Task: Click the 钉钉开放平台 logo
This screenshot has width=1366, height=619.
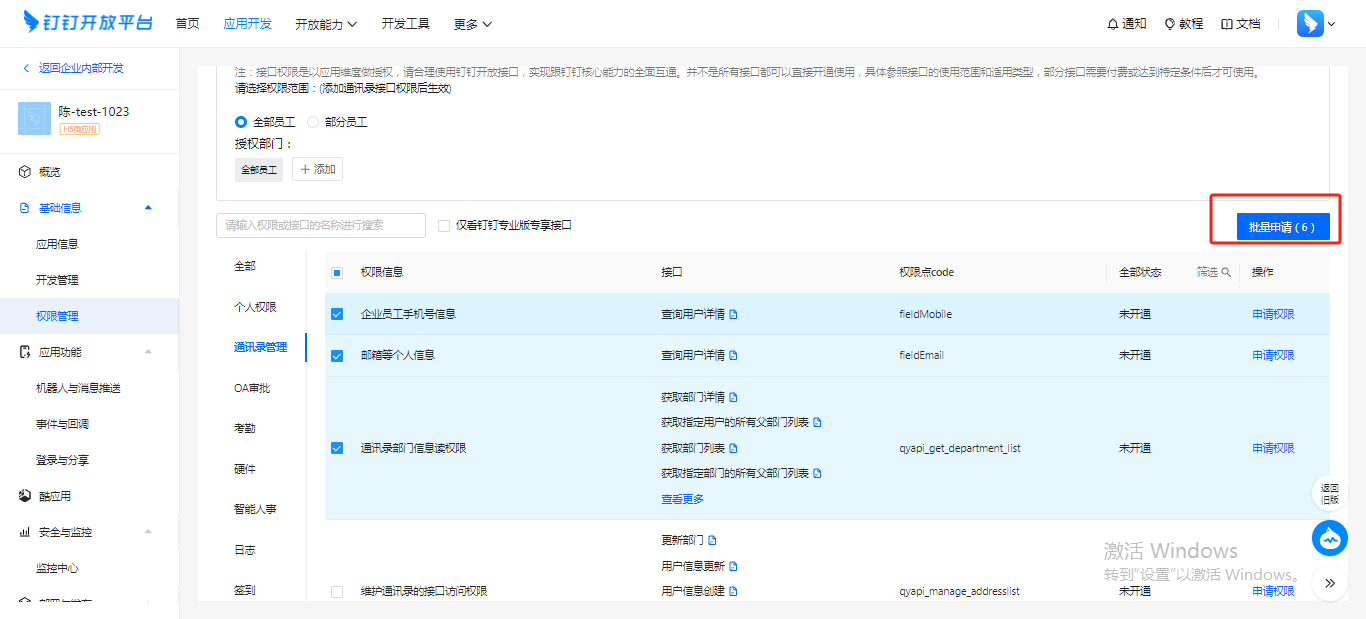Action: [x=88, y=23]
